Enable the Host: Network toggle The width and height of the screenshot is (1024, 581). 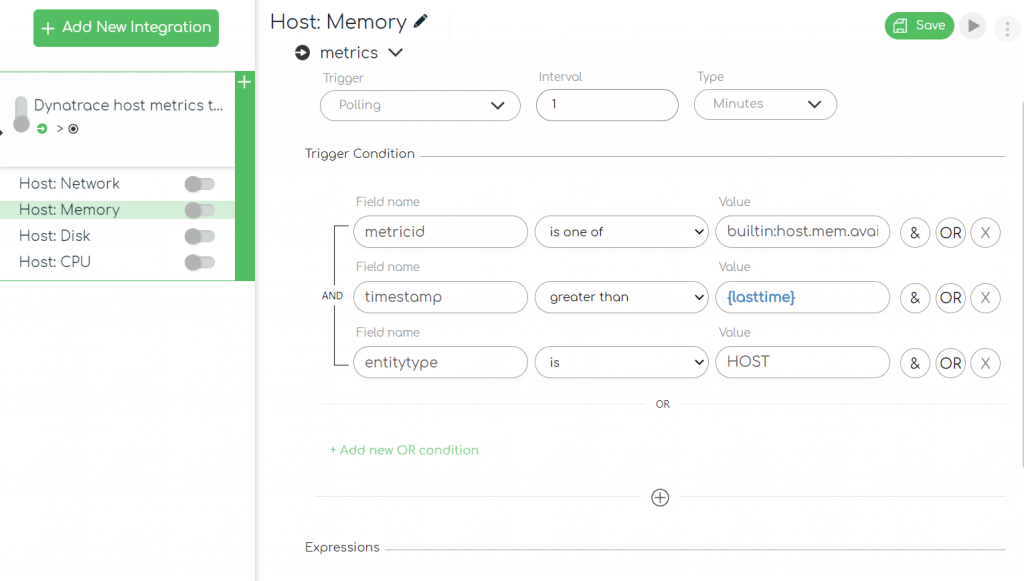pyautogui.click(x=199, y=184)
